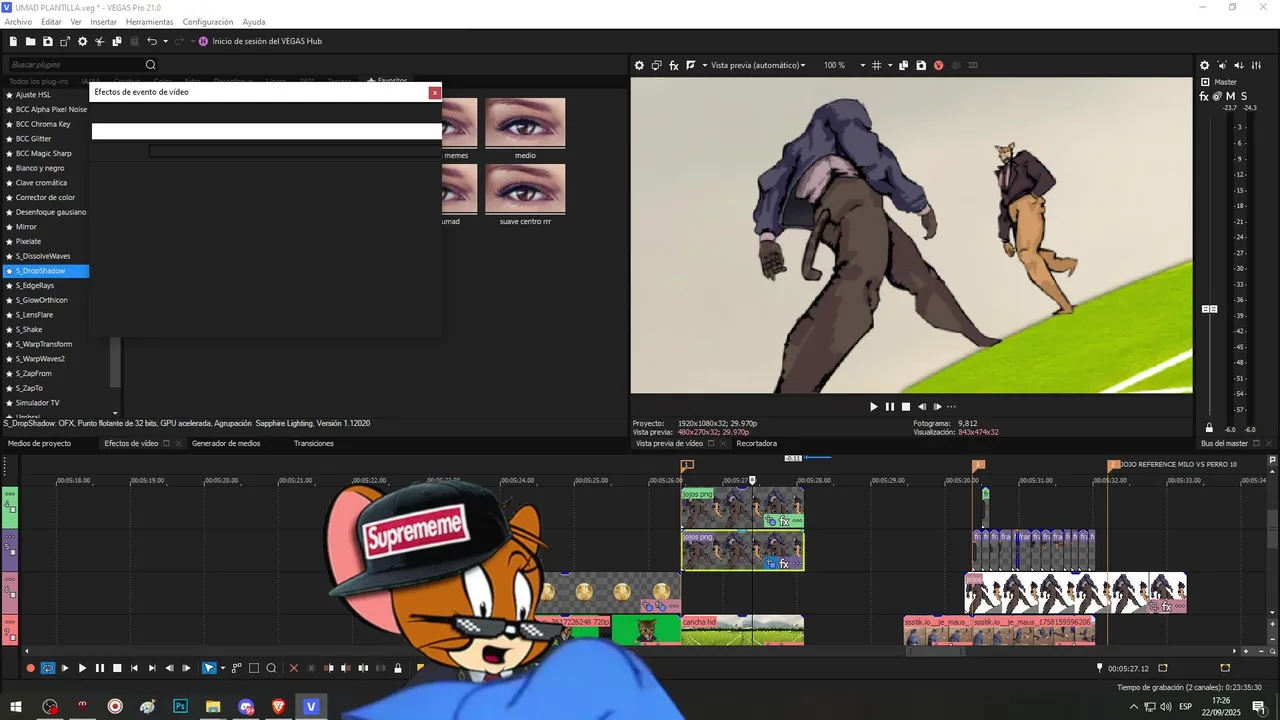Open the Archivo menu
The width and height of the screenshot is (1280, 720).
(18, 21)
